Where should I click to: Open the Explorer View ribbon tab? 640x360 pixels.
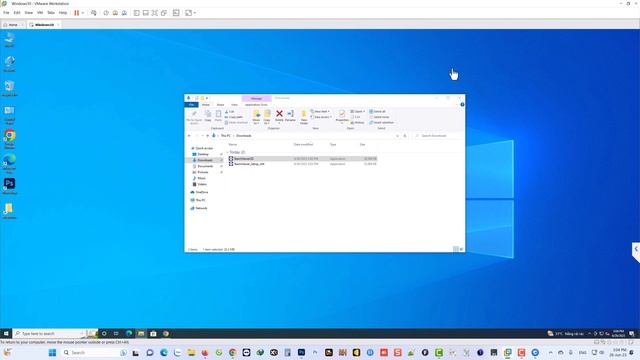[x=234, y=105]
